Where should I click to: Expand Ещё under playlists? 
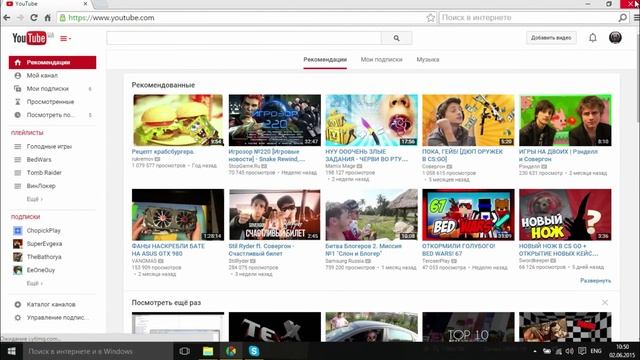(35, 199)
